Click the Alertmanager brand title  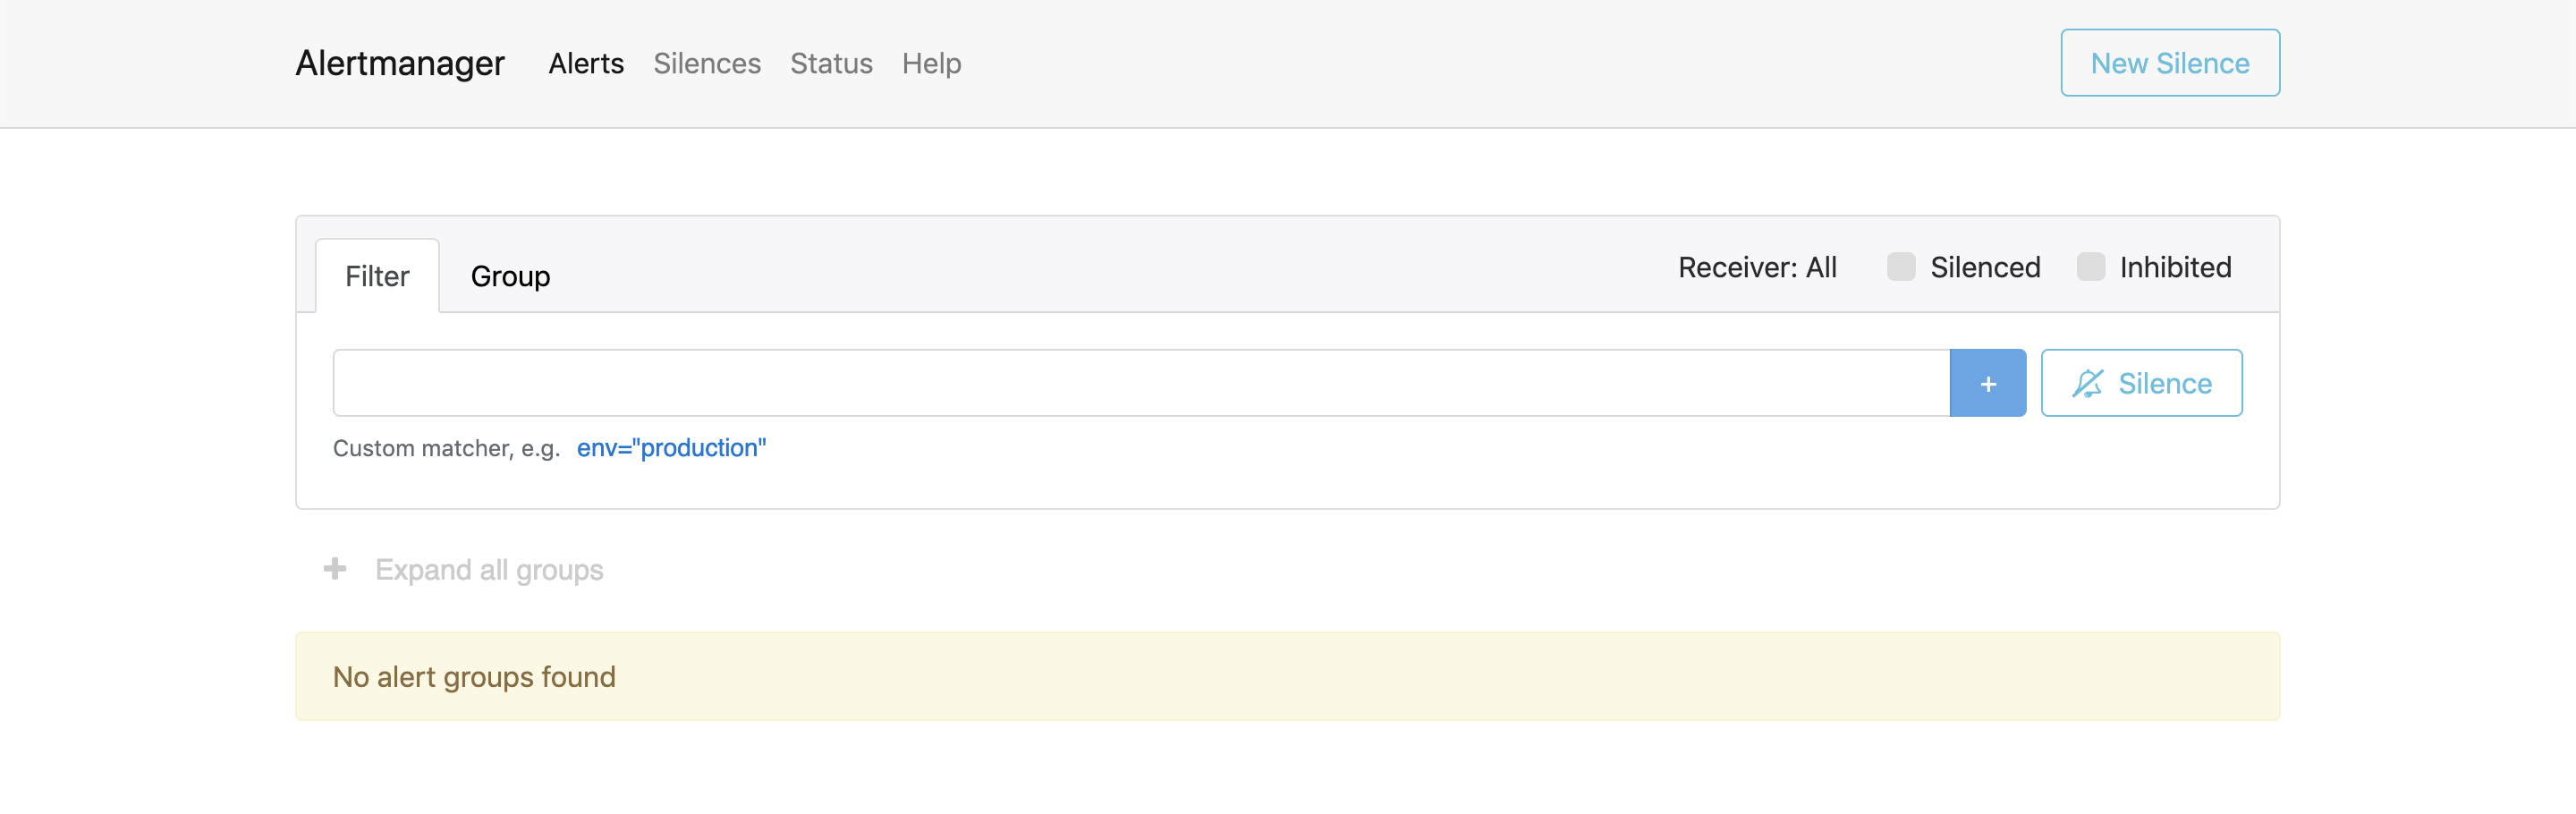pyautogui.click(x=400, y=63)
